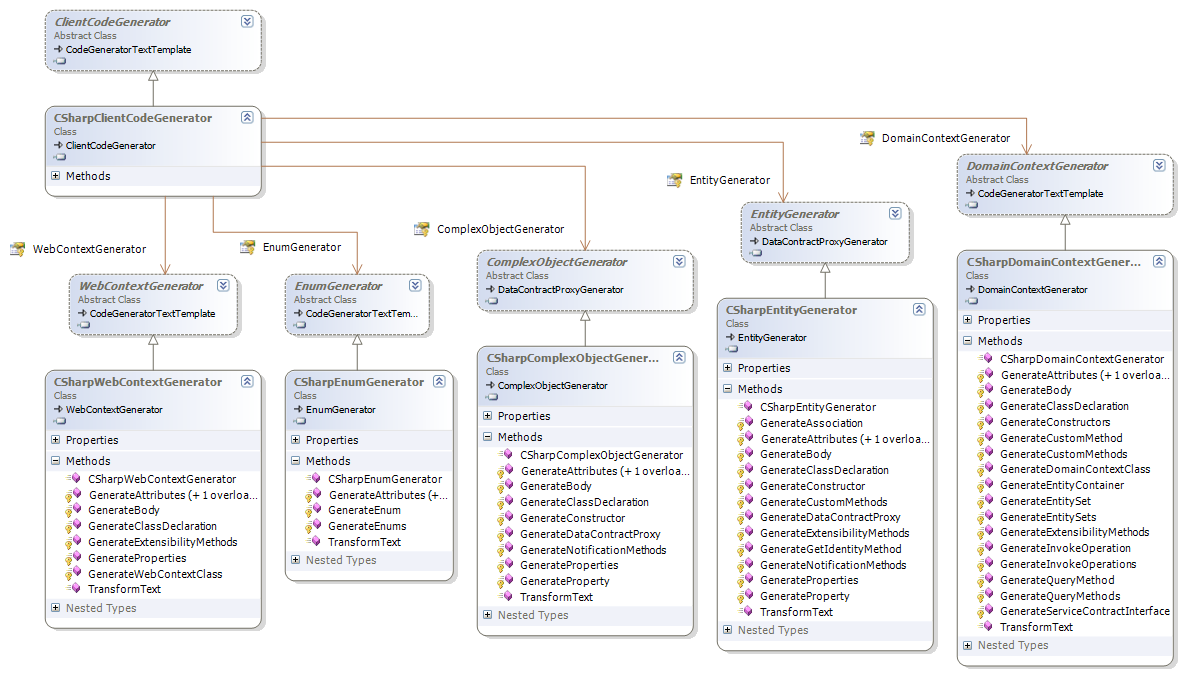Expand the Methods section in CSharpClientCodeGenerator
Image resolution: width=1182 pixels, height=674 pixels.
click(x=55, y=176)
